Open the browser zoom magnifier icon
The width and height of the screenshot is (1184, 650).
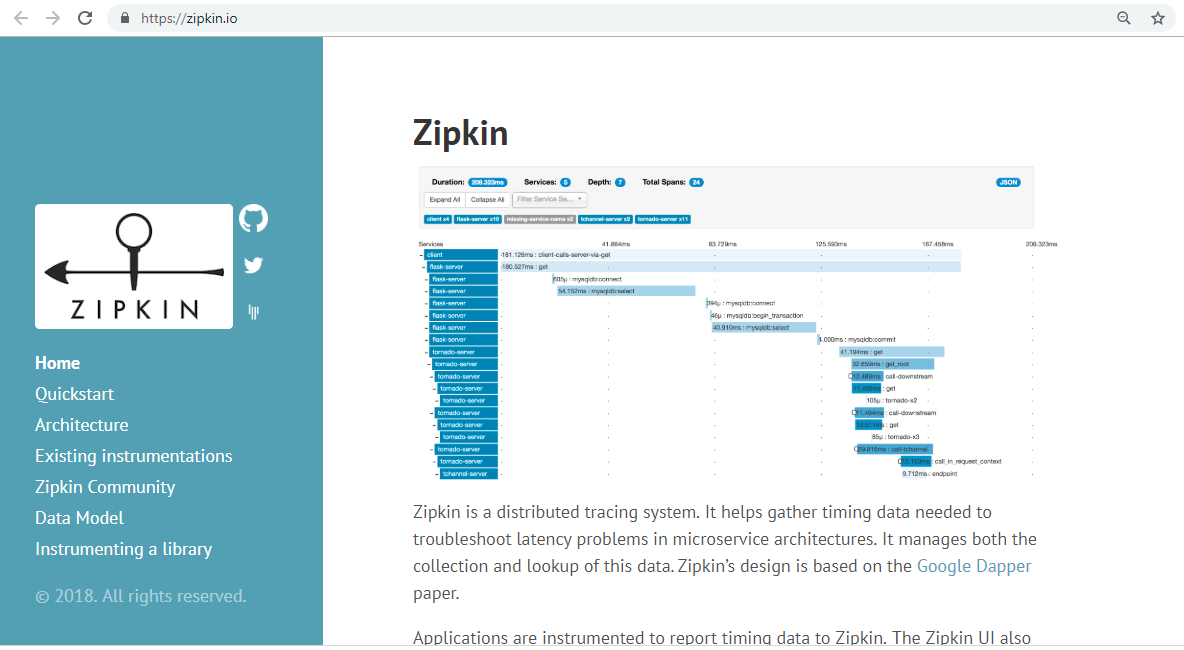tap(1124, 18)
